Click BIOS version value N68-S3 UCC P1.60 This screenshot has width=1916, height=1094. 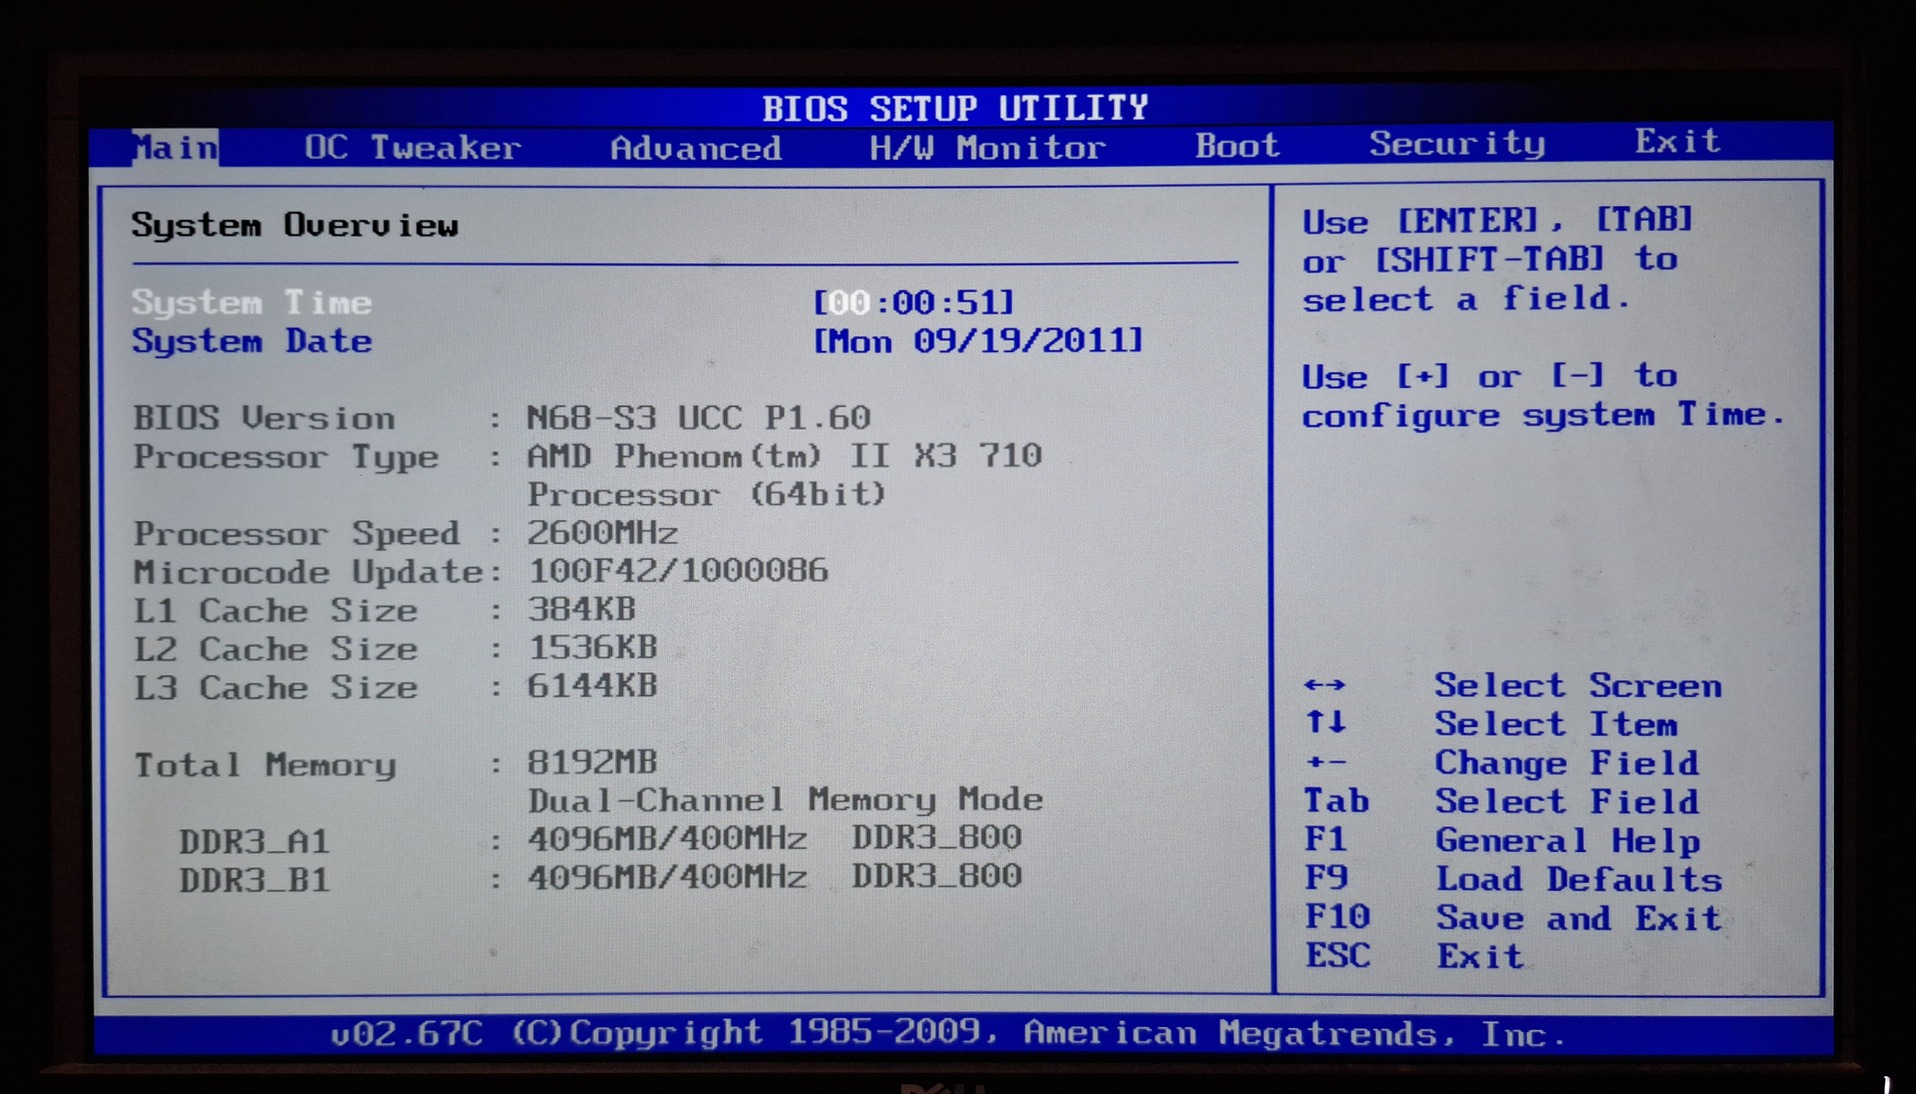tap(699, 417)
